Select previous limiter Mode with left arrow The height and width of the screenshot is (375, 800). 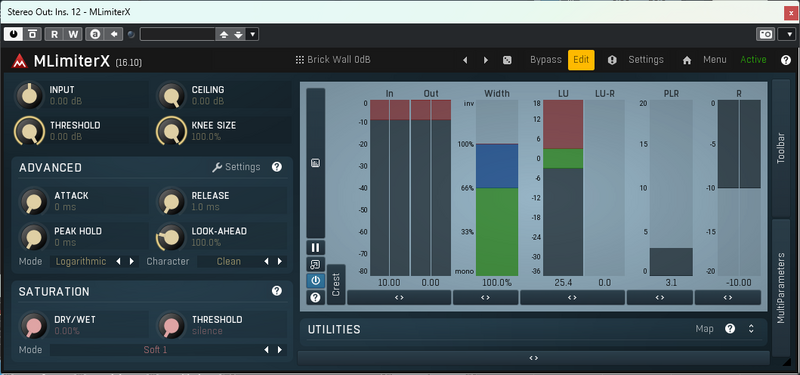[x=118, y=261]
